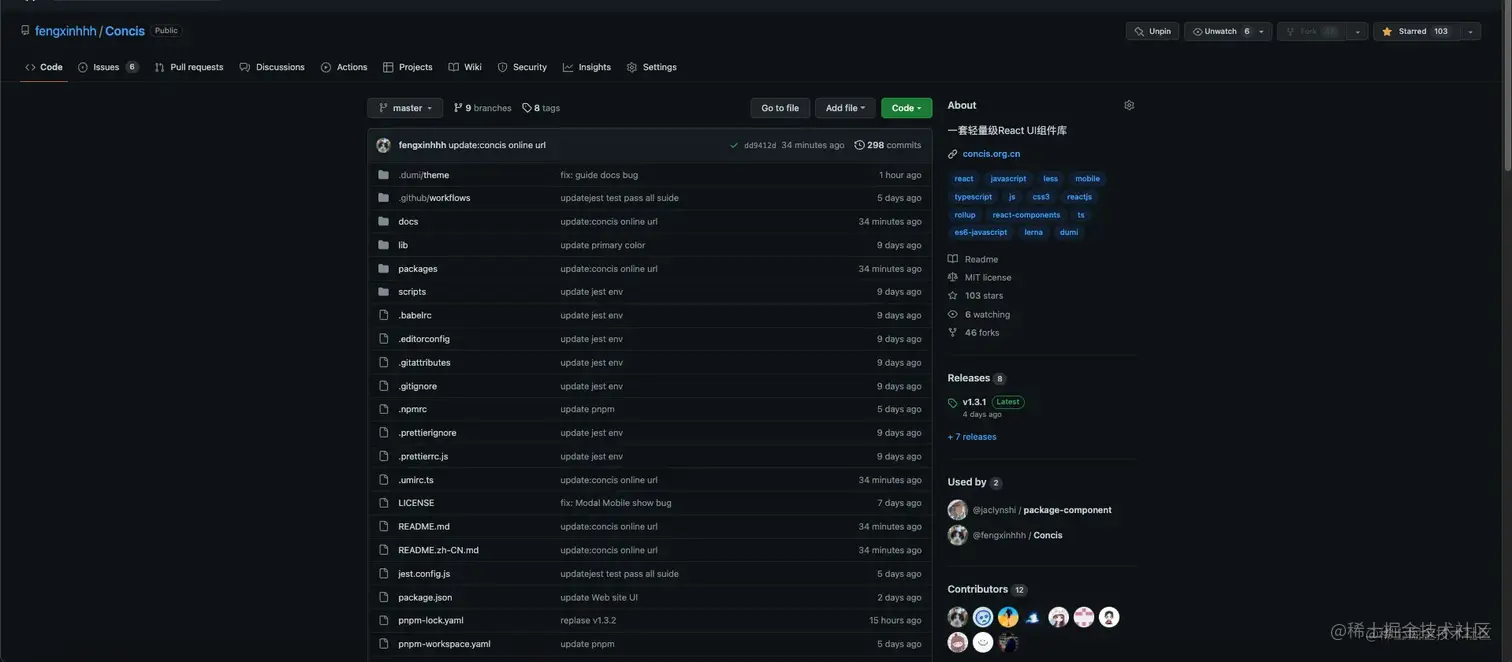
Task: Click the .github/workflows folder icon
Action: point(383,198)
